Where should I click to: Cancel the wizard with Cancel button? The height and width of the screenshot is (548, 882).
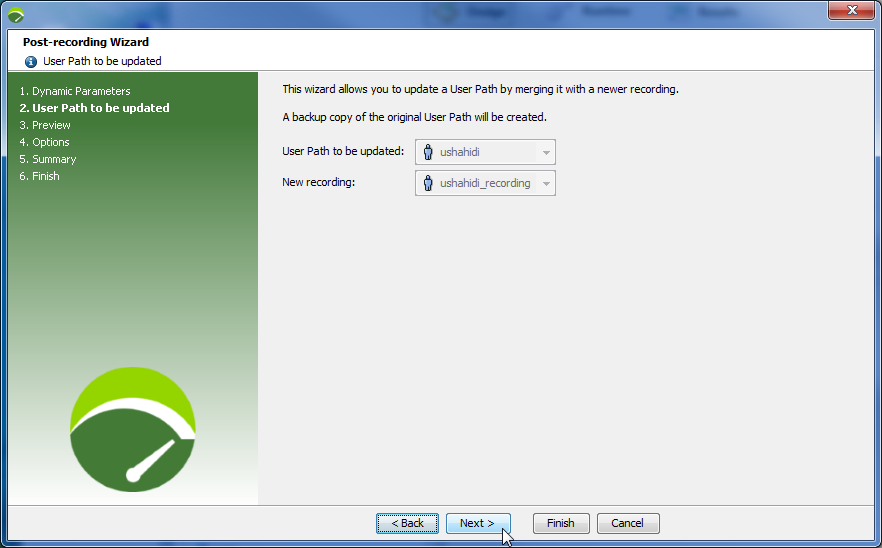[x=627, y=523]
